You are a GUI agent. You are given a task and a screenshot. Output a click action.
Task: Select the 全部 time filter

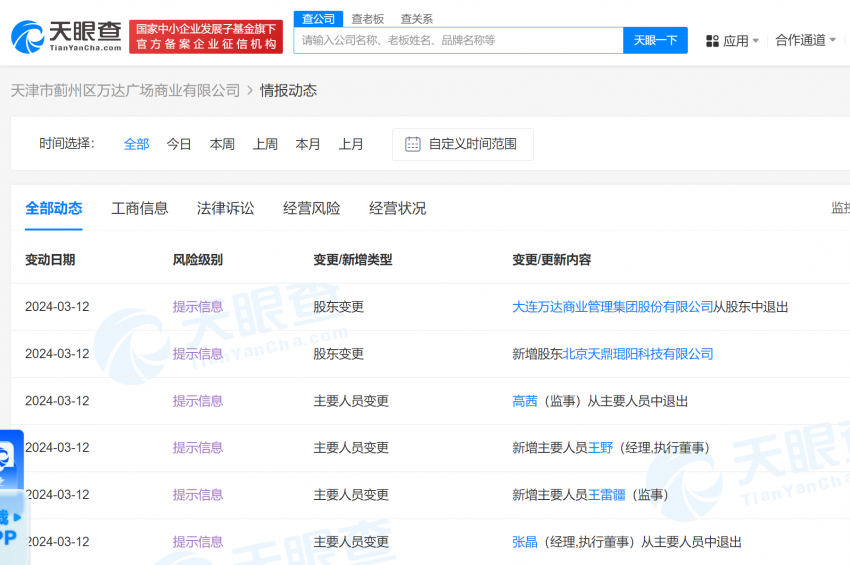(x=136, y=144)
